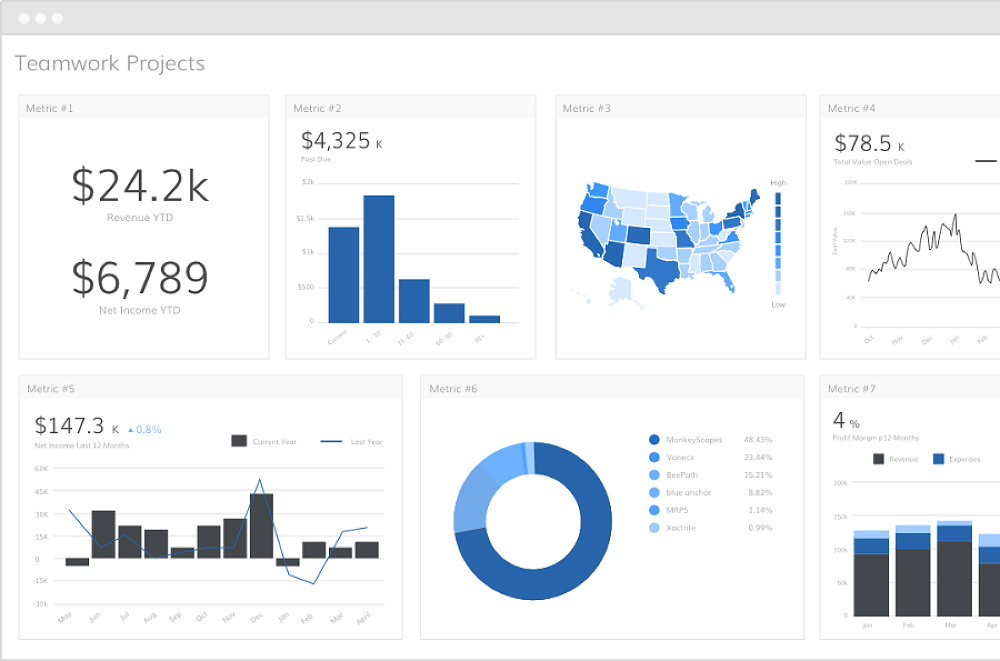Click the $24.2k revenue figure
The image size is (1000, 661).
click(140, 186)
